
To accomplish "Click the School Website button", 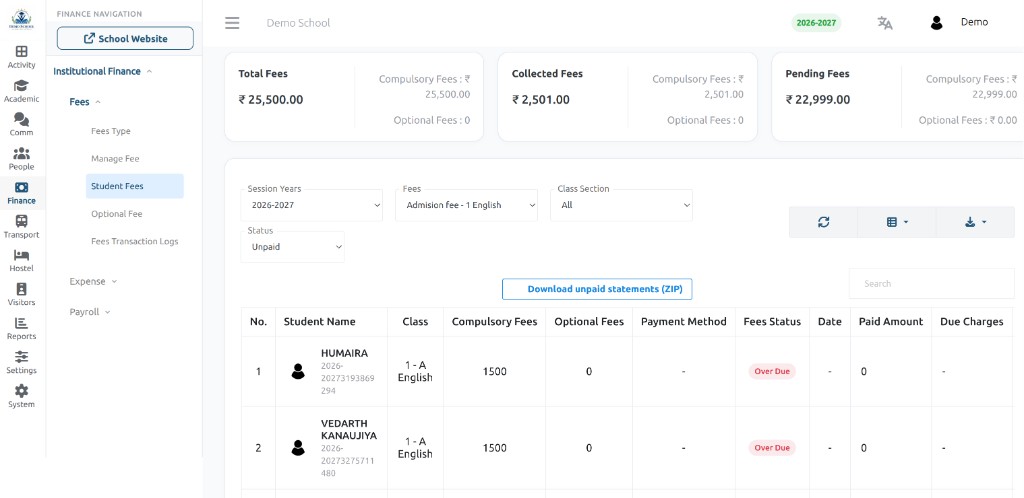I will pyautogui.click(x=125, y=39).
